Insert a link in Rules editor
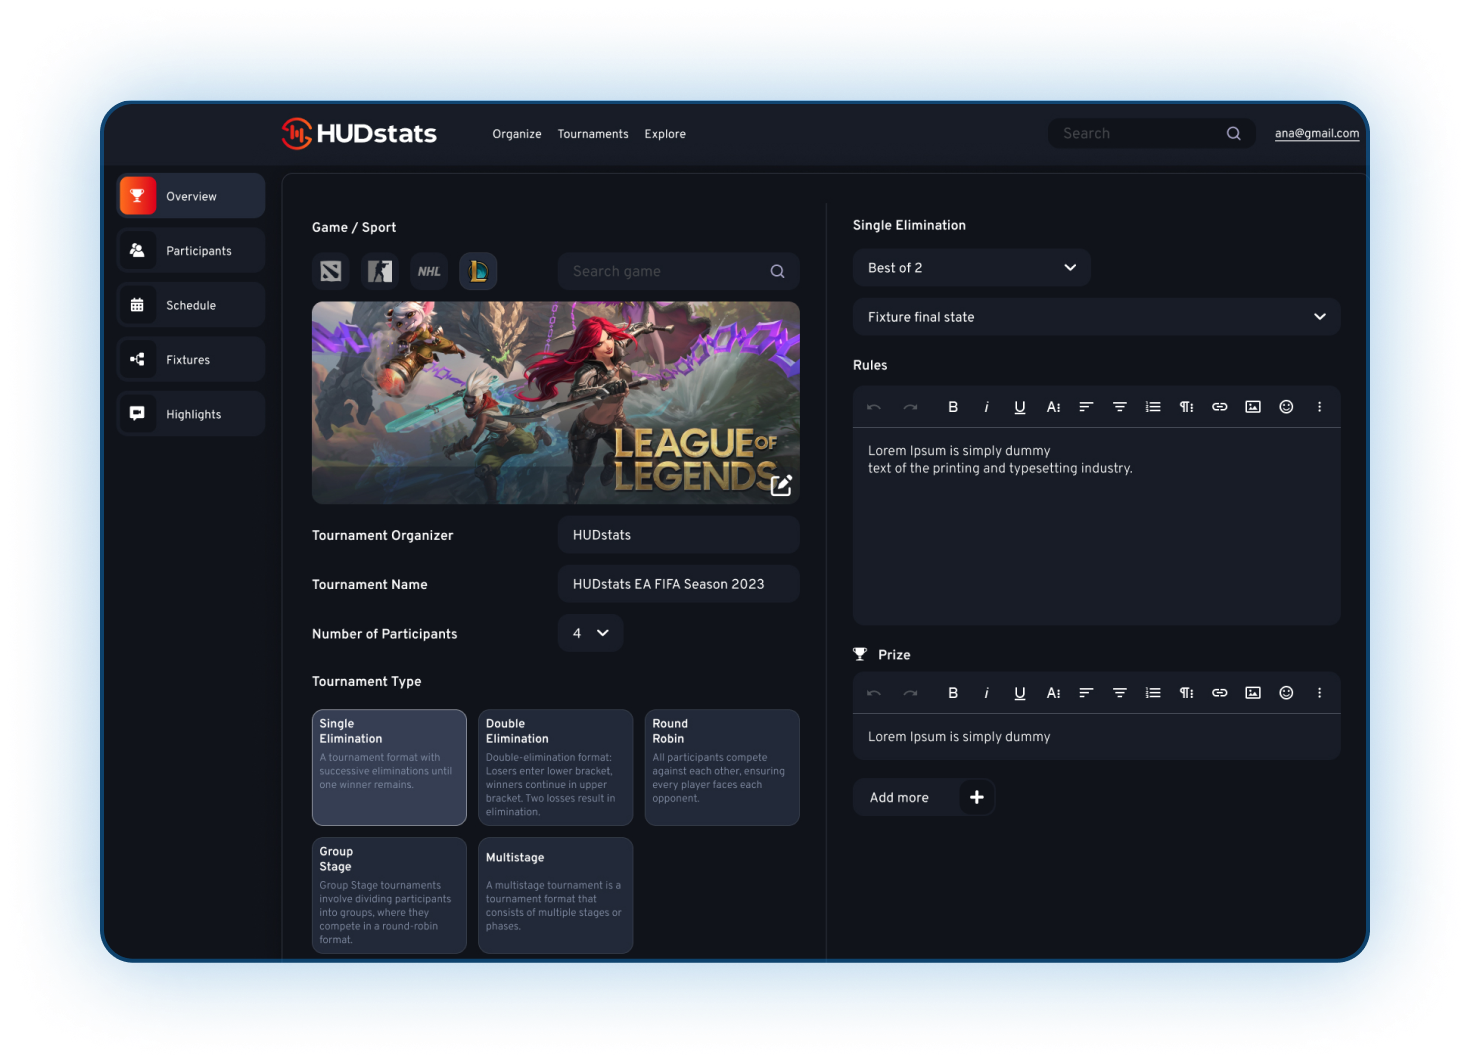 coord(1220,407)
